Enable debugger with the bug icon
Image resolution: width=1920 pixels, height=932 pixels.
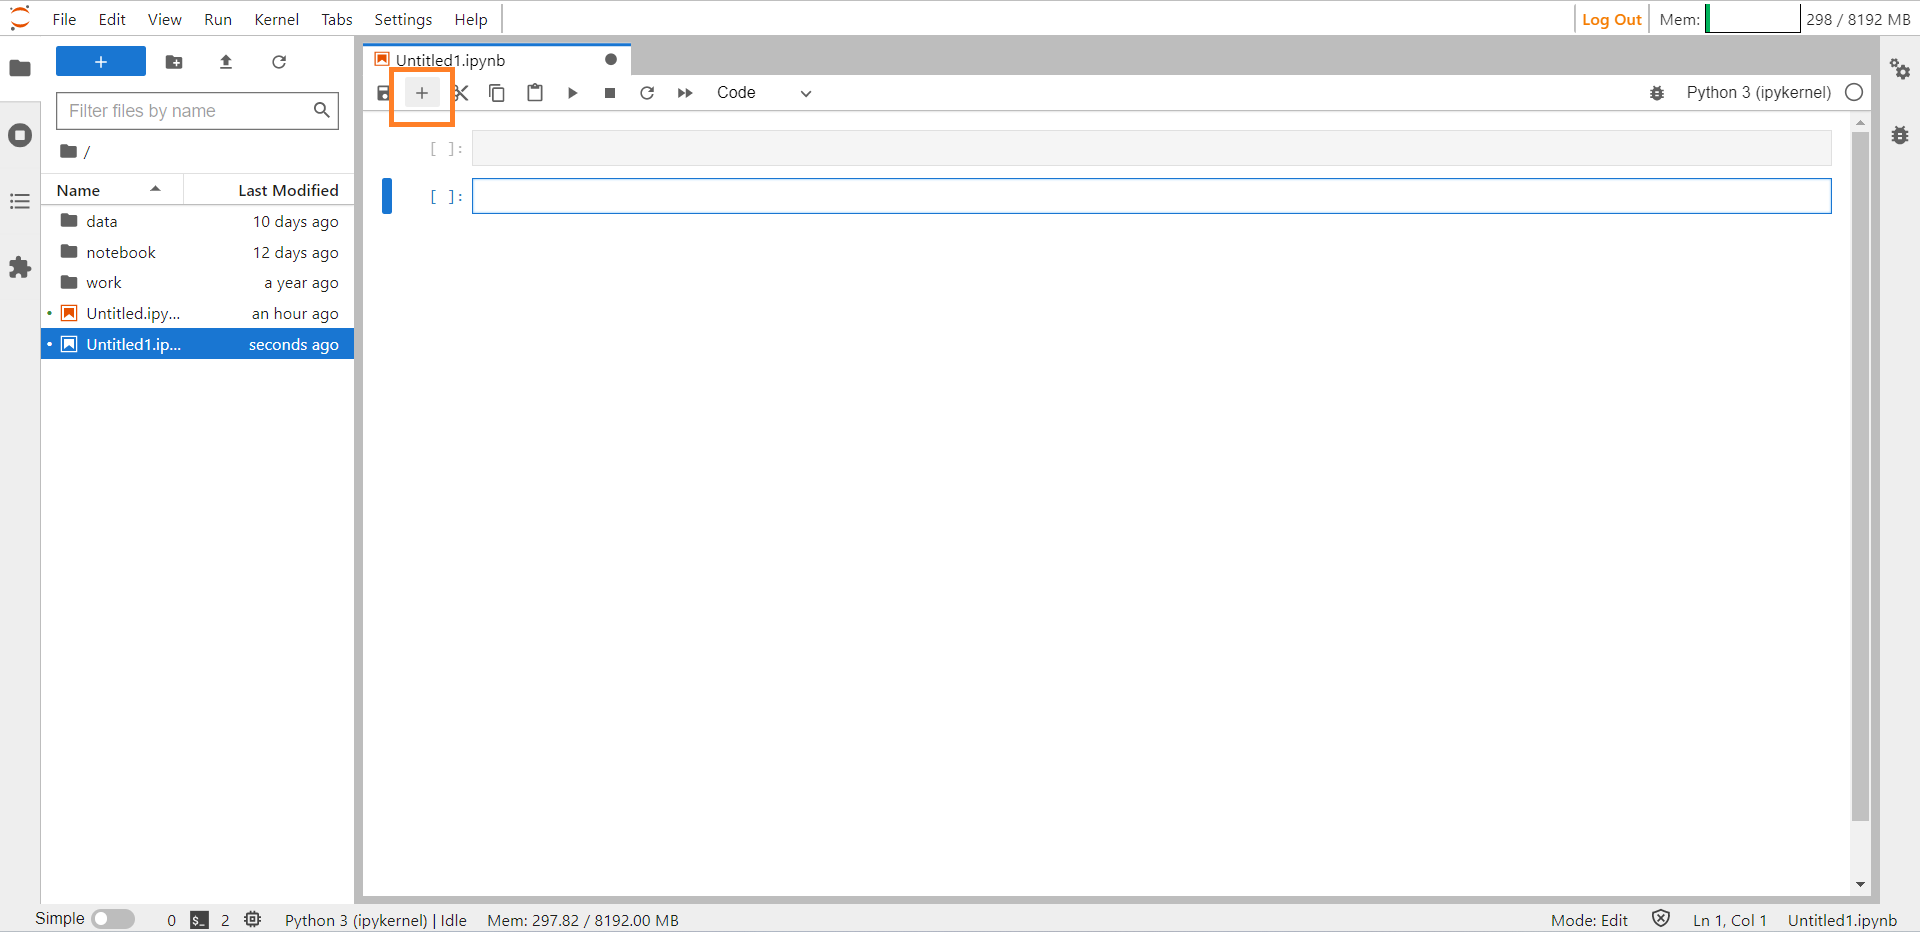pyautogui.click(x=1657, y=93)
